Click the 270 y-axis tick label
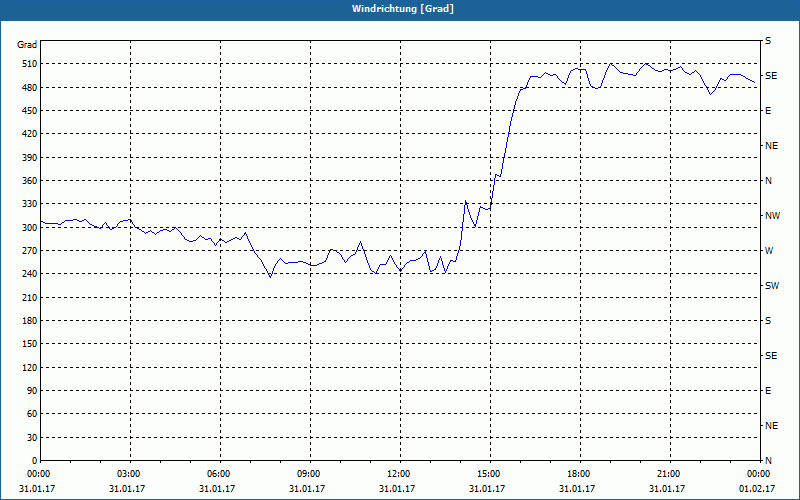 (x=30, y=251)
